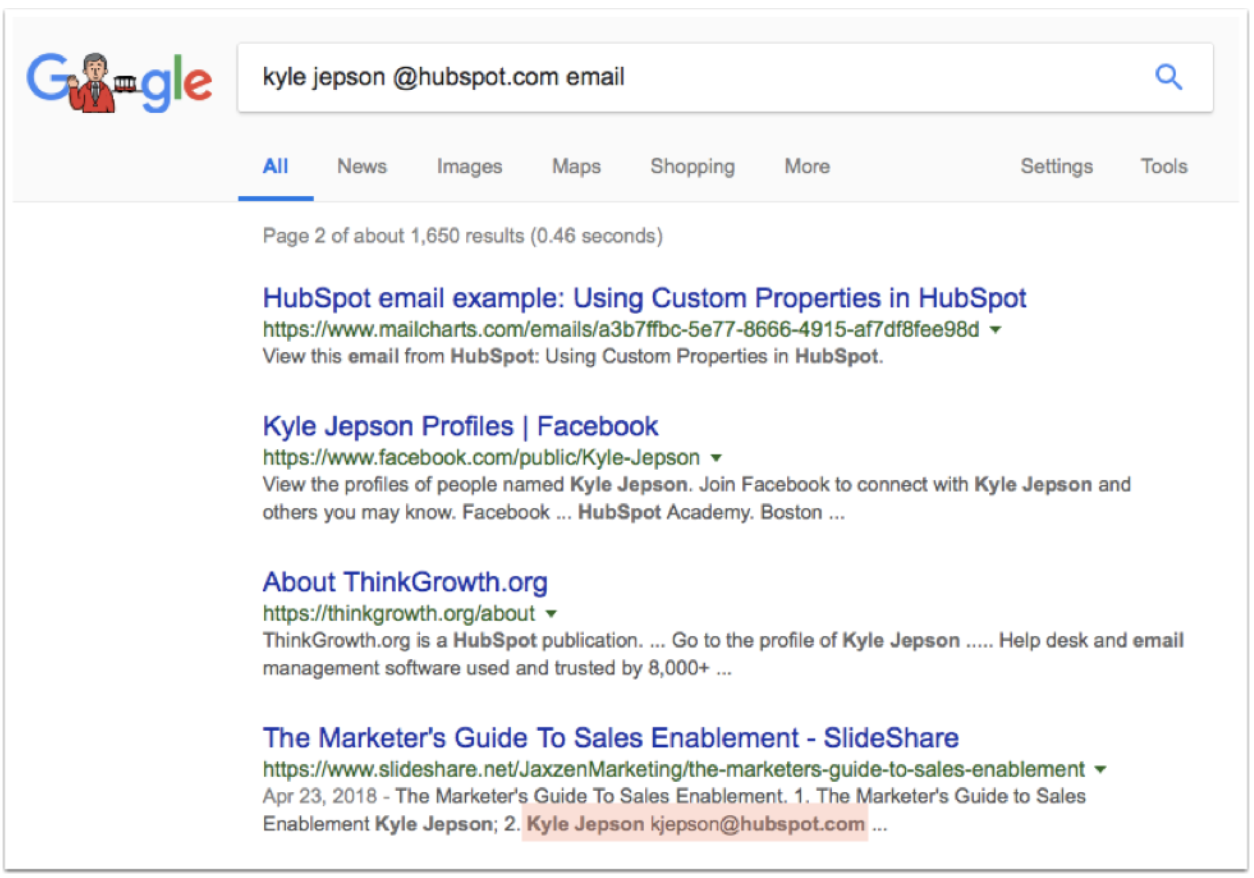The height and width of the screenshot is (878, 1254).
Task: Click 'View this email from HubSpot' snippet
Action: point(573,356)
